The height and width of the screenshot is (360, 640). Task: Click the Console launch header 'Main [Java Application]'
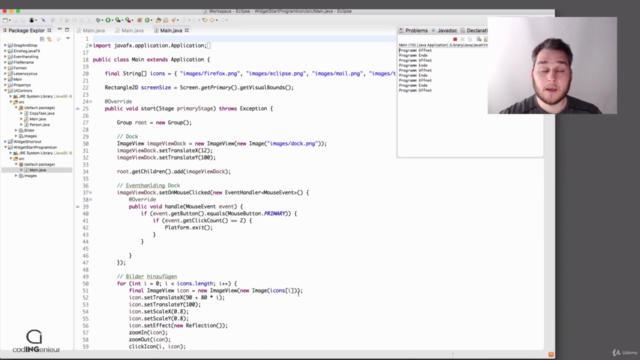pos(443,45)
